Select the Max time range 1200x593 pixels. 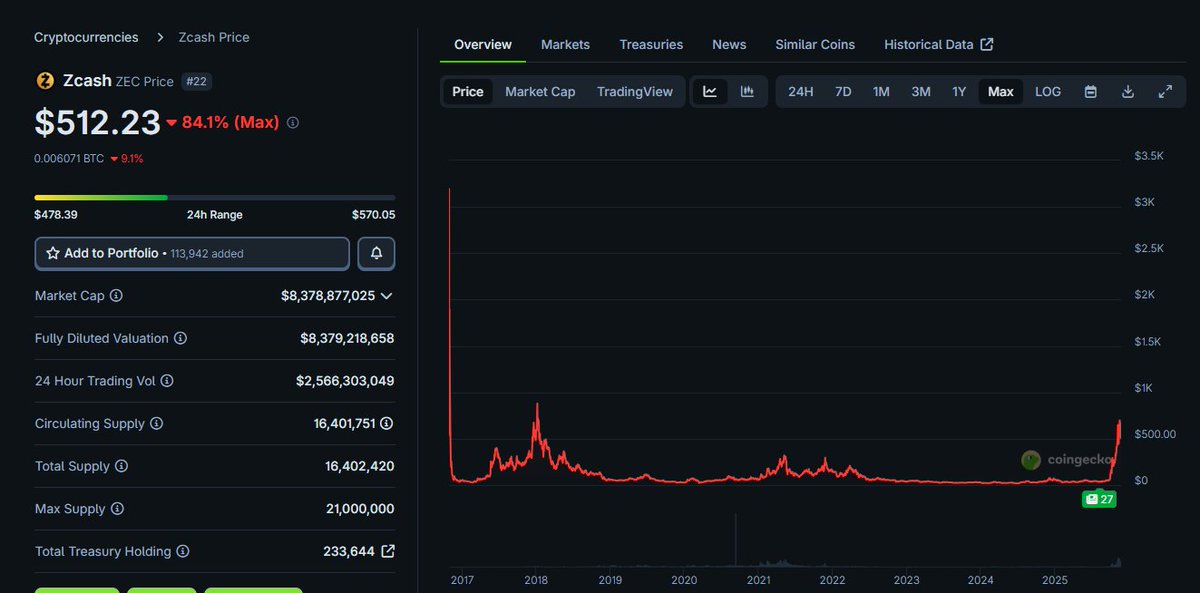pos(1001,91)
